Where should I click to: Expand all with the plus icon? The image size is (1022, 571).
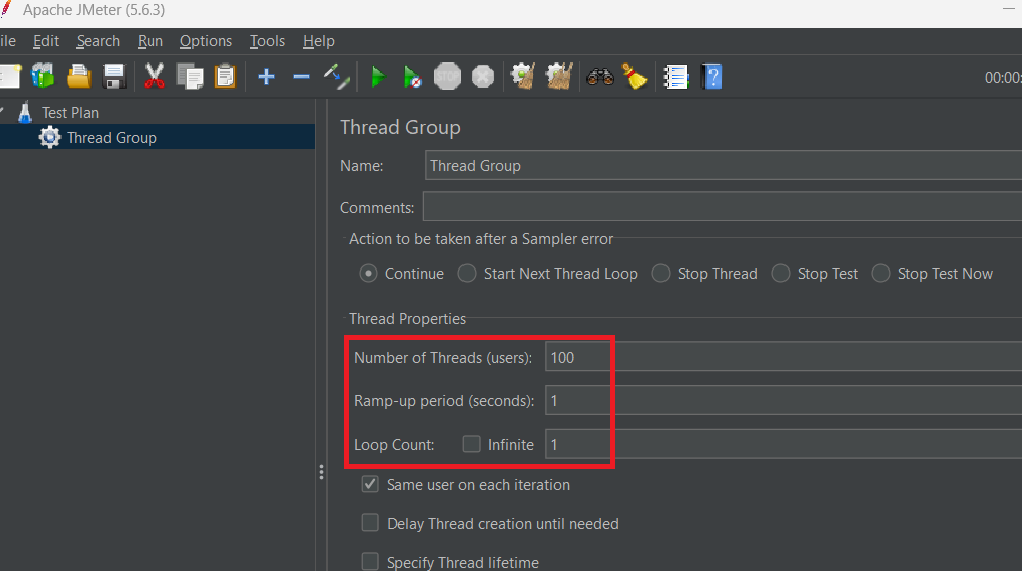click(x=266, y=77)
